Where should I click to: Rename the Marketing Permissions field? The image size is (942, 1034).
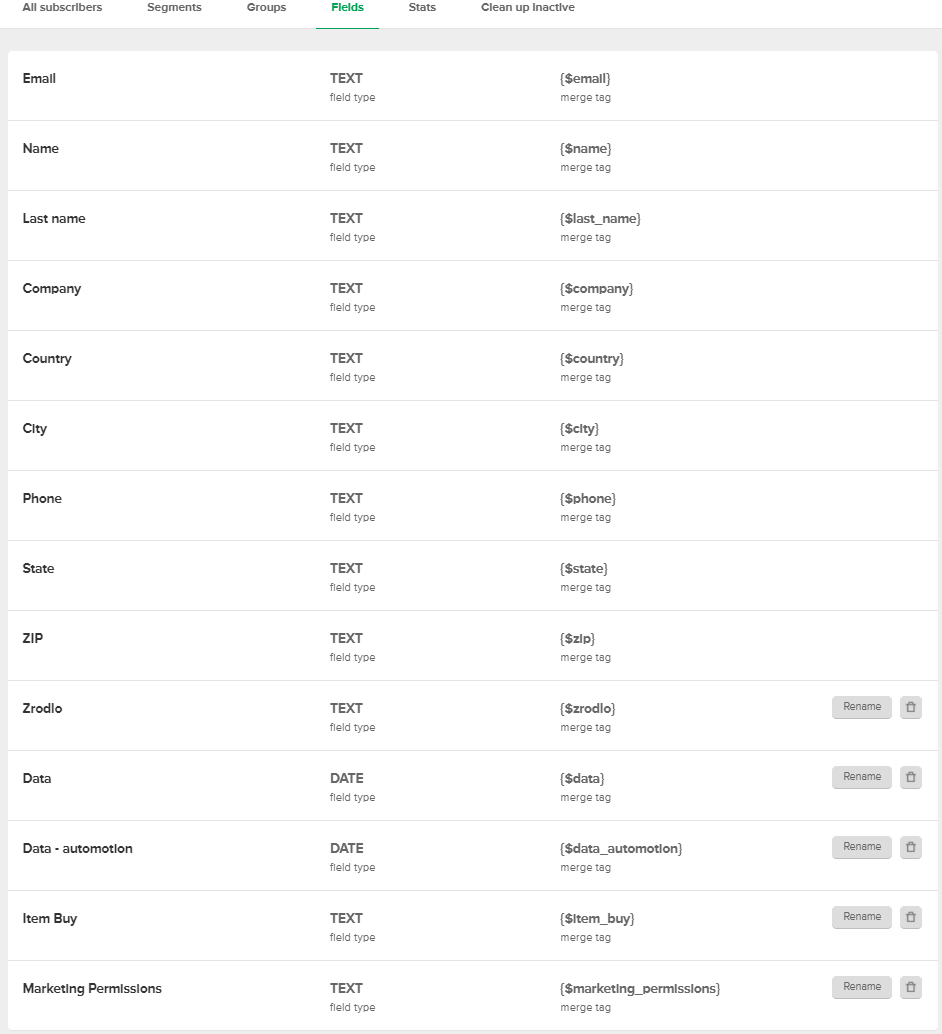point(862,987)
